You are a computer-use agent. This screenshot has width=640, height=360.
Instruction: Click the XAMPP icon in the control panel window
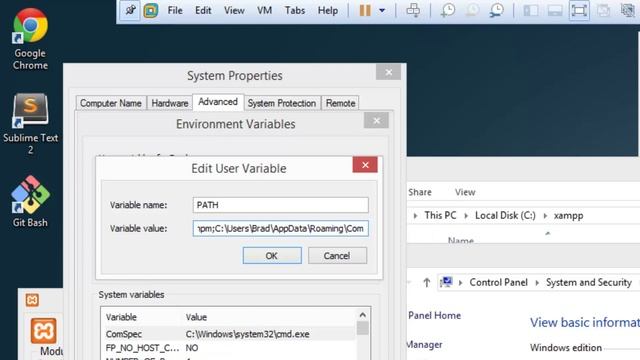[x=43, y=331]
